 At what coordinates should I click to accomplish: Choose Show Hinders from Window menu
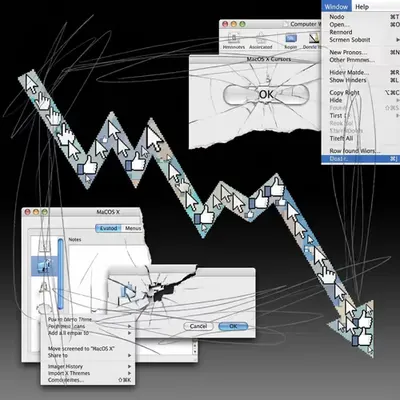coord(348,80)
